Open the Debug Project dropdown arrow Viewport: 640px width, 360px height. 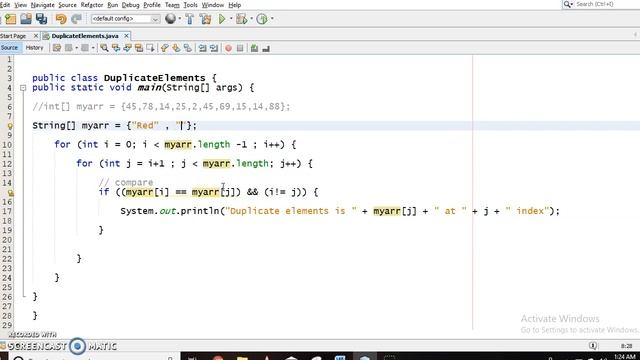tap(251, 19)
